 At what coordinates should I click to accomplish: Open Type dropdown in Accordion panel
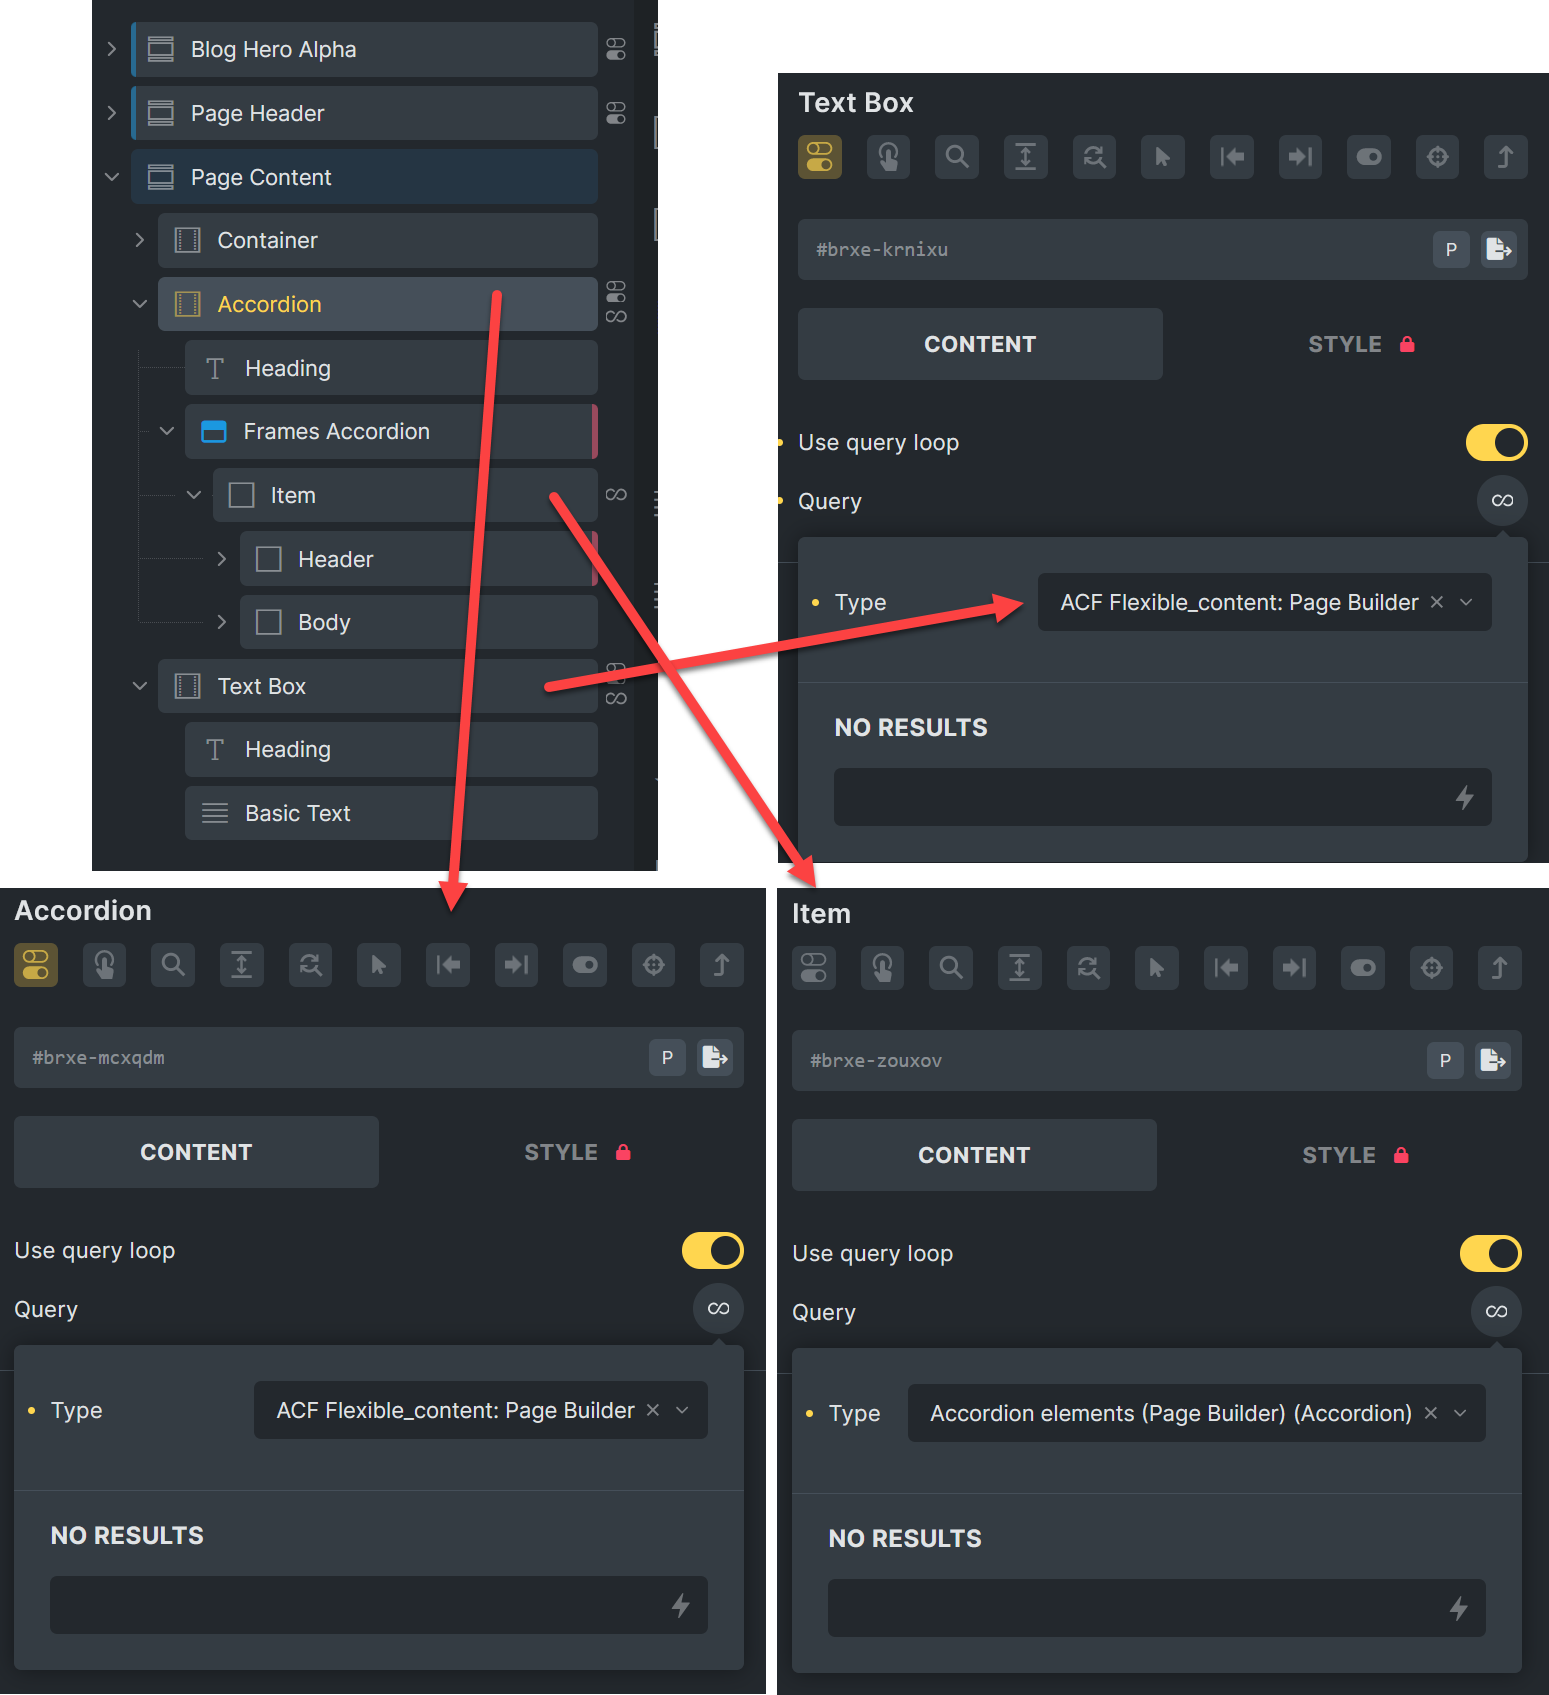(480, 1410)
